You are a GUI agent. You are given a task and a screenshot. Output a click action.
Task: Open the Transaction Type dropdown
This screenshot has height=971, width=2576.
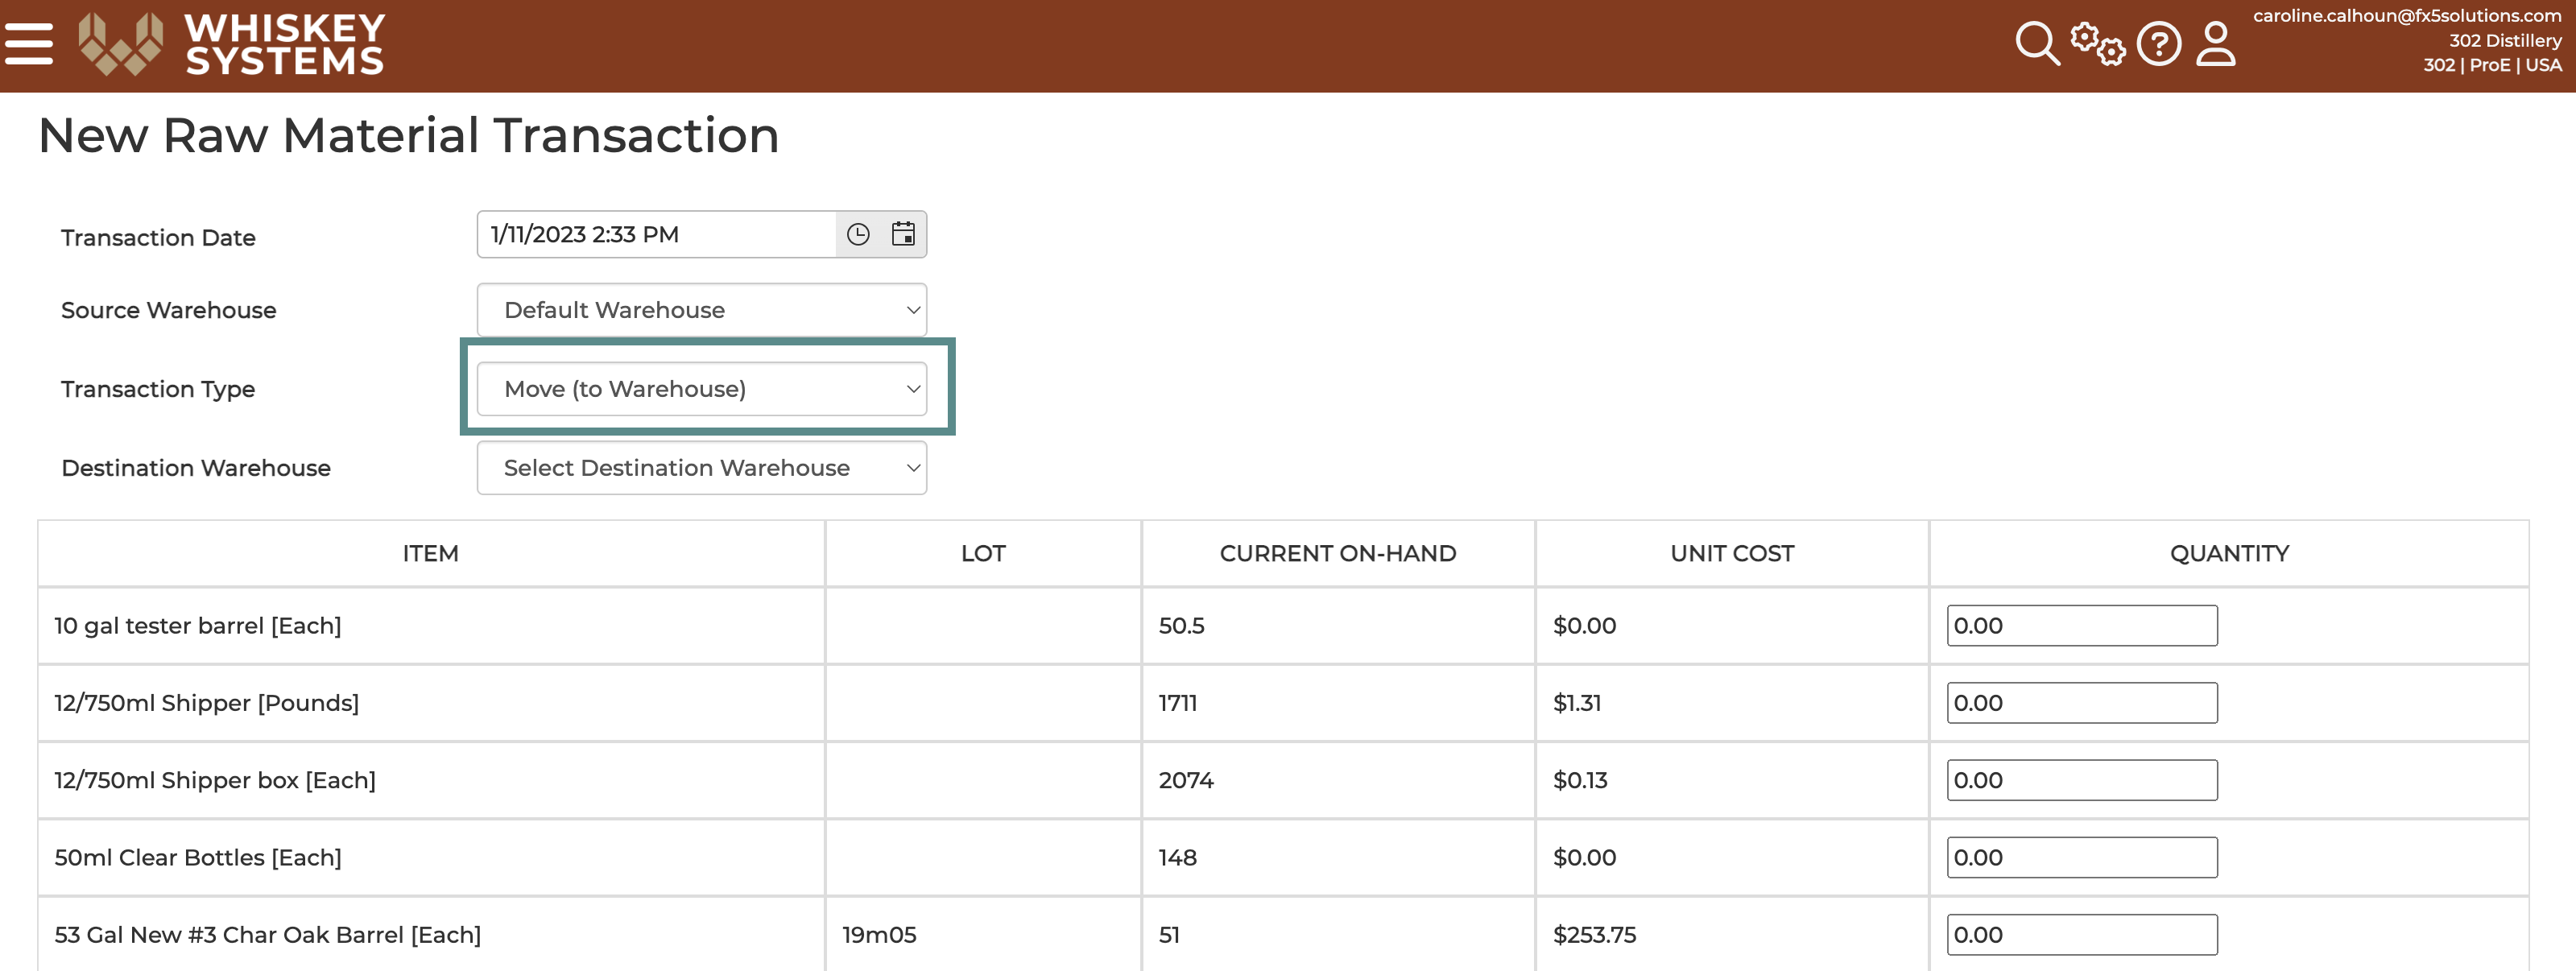pos(701,388)
